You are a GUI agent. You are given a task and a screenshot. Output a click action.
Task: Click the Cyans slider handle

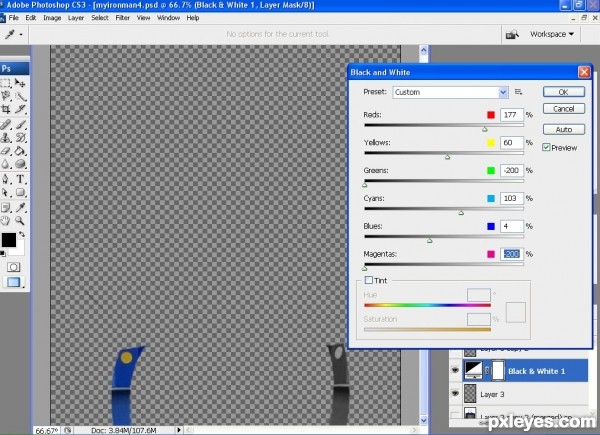(461, 213)
